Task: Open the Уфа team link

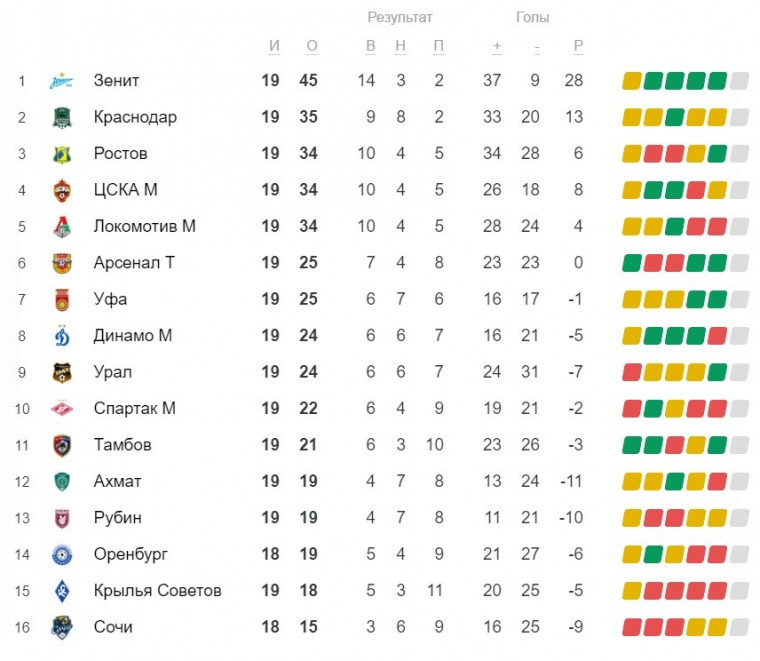Action: click(110, 299)
